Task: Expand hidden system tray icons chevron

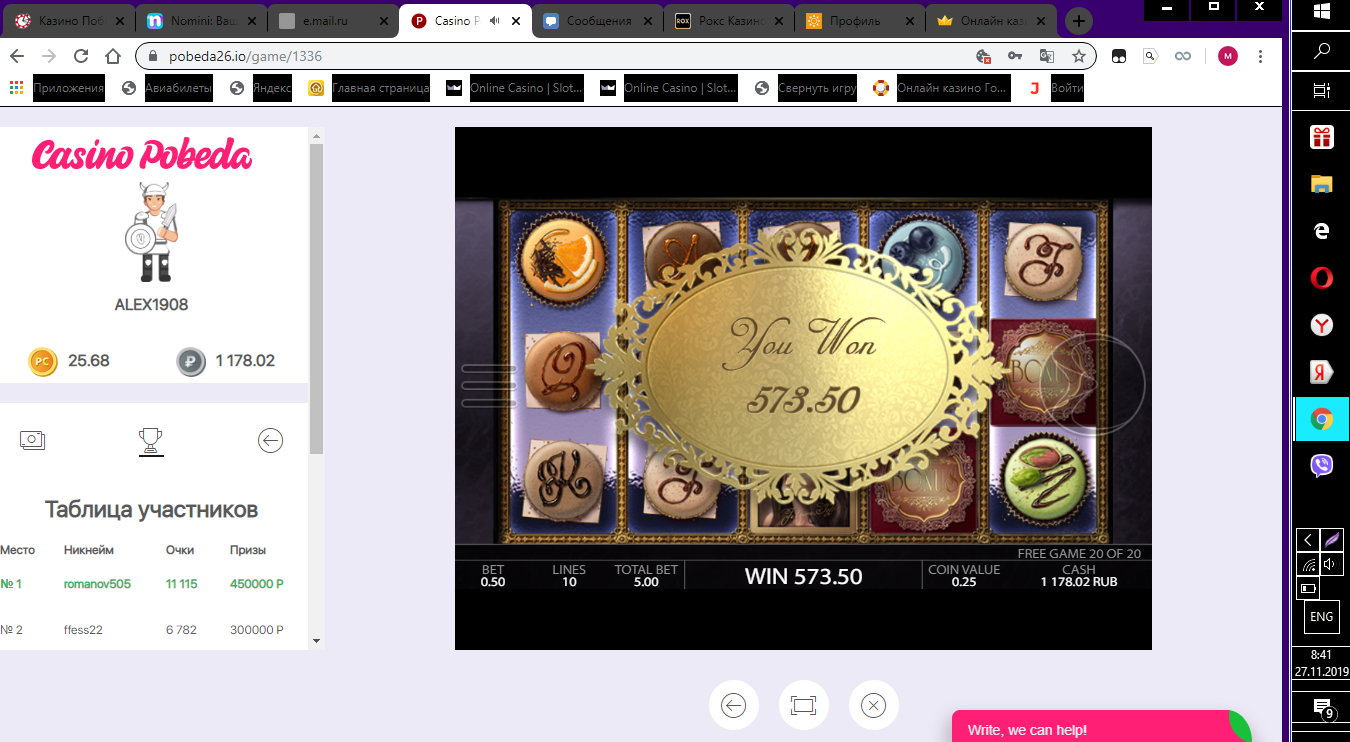Action: pos(1307,540)
